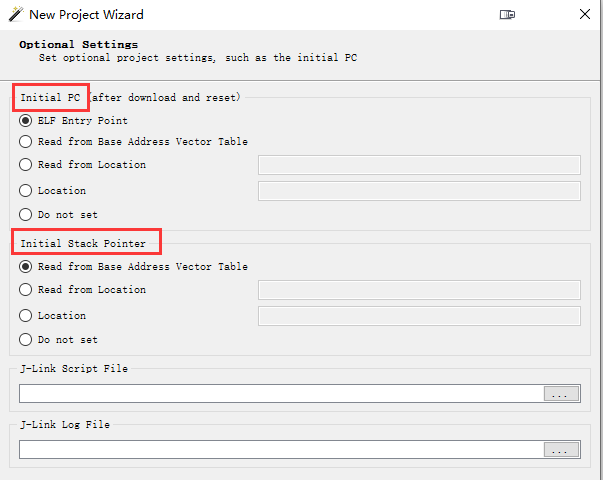Click the J-Link Log File path field

[x=282, y=450]
